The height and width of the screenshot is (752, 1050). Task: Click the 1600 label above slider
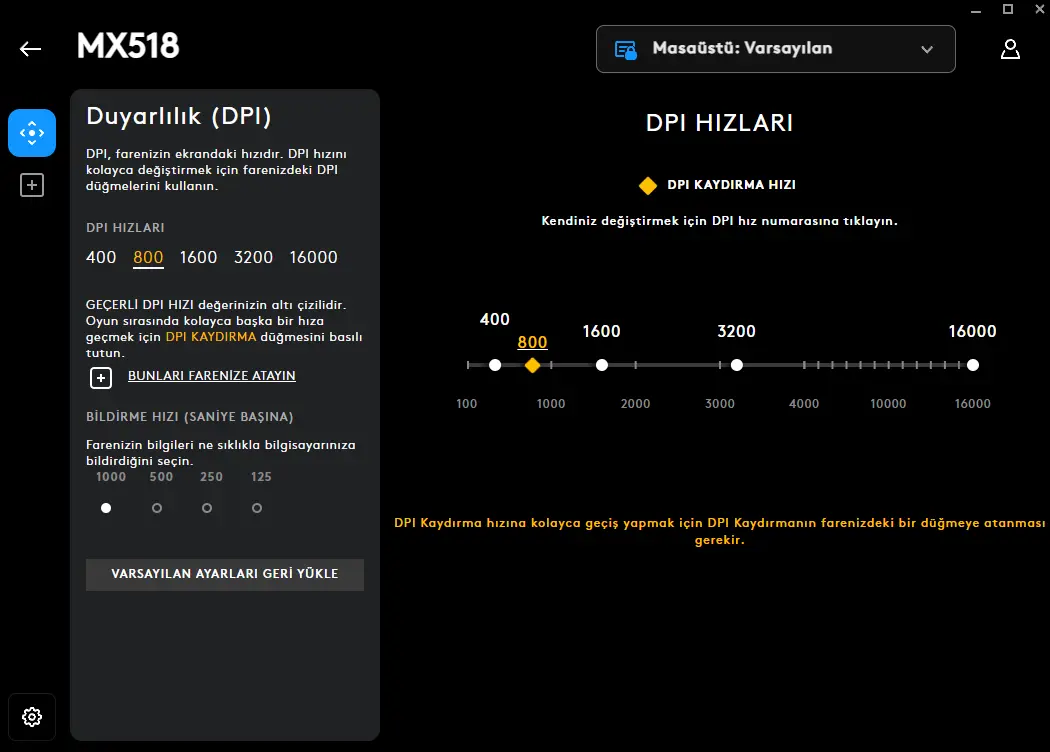coord(601,331)
